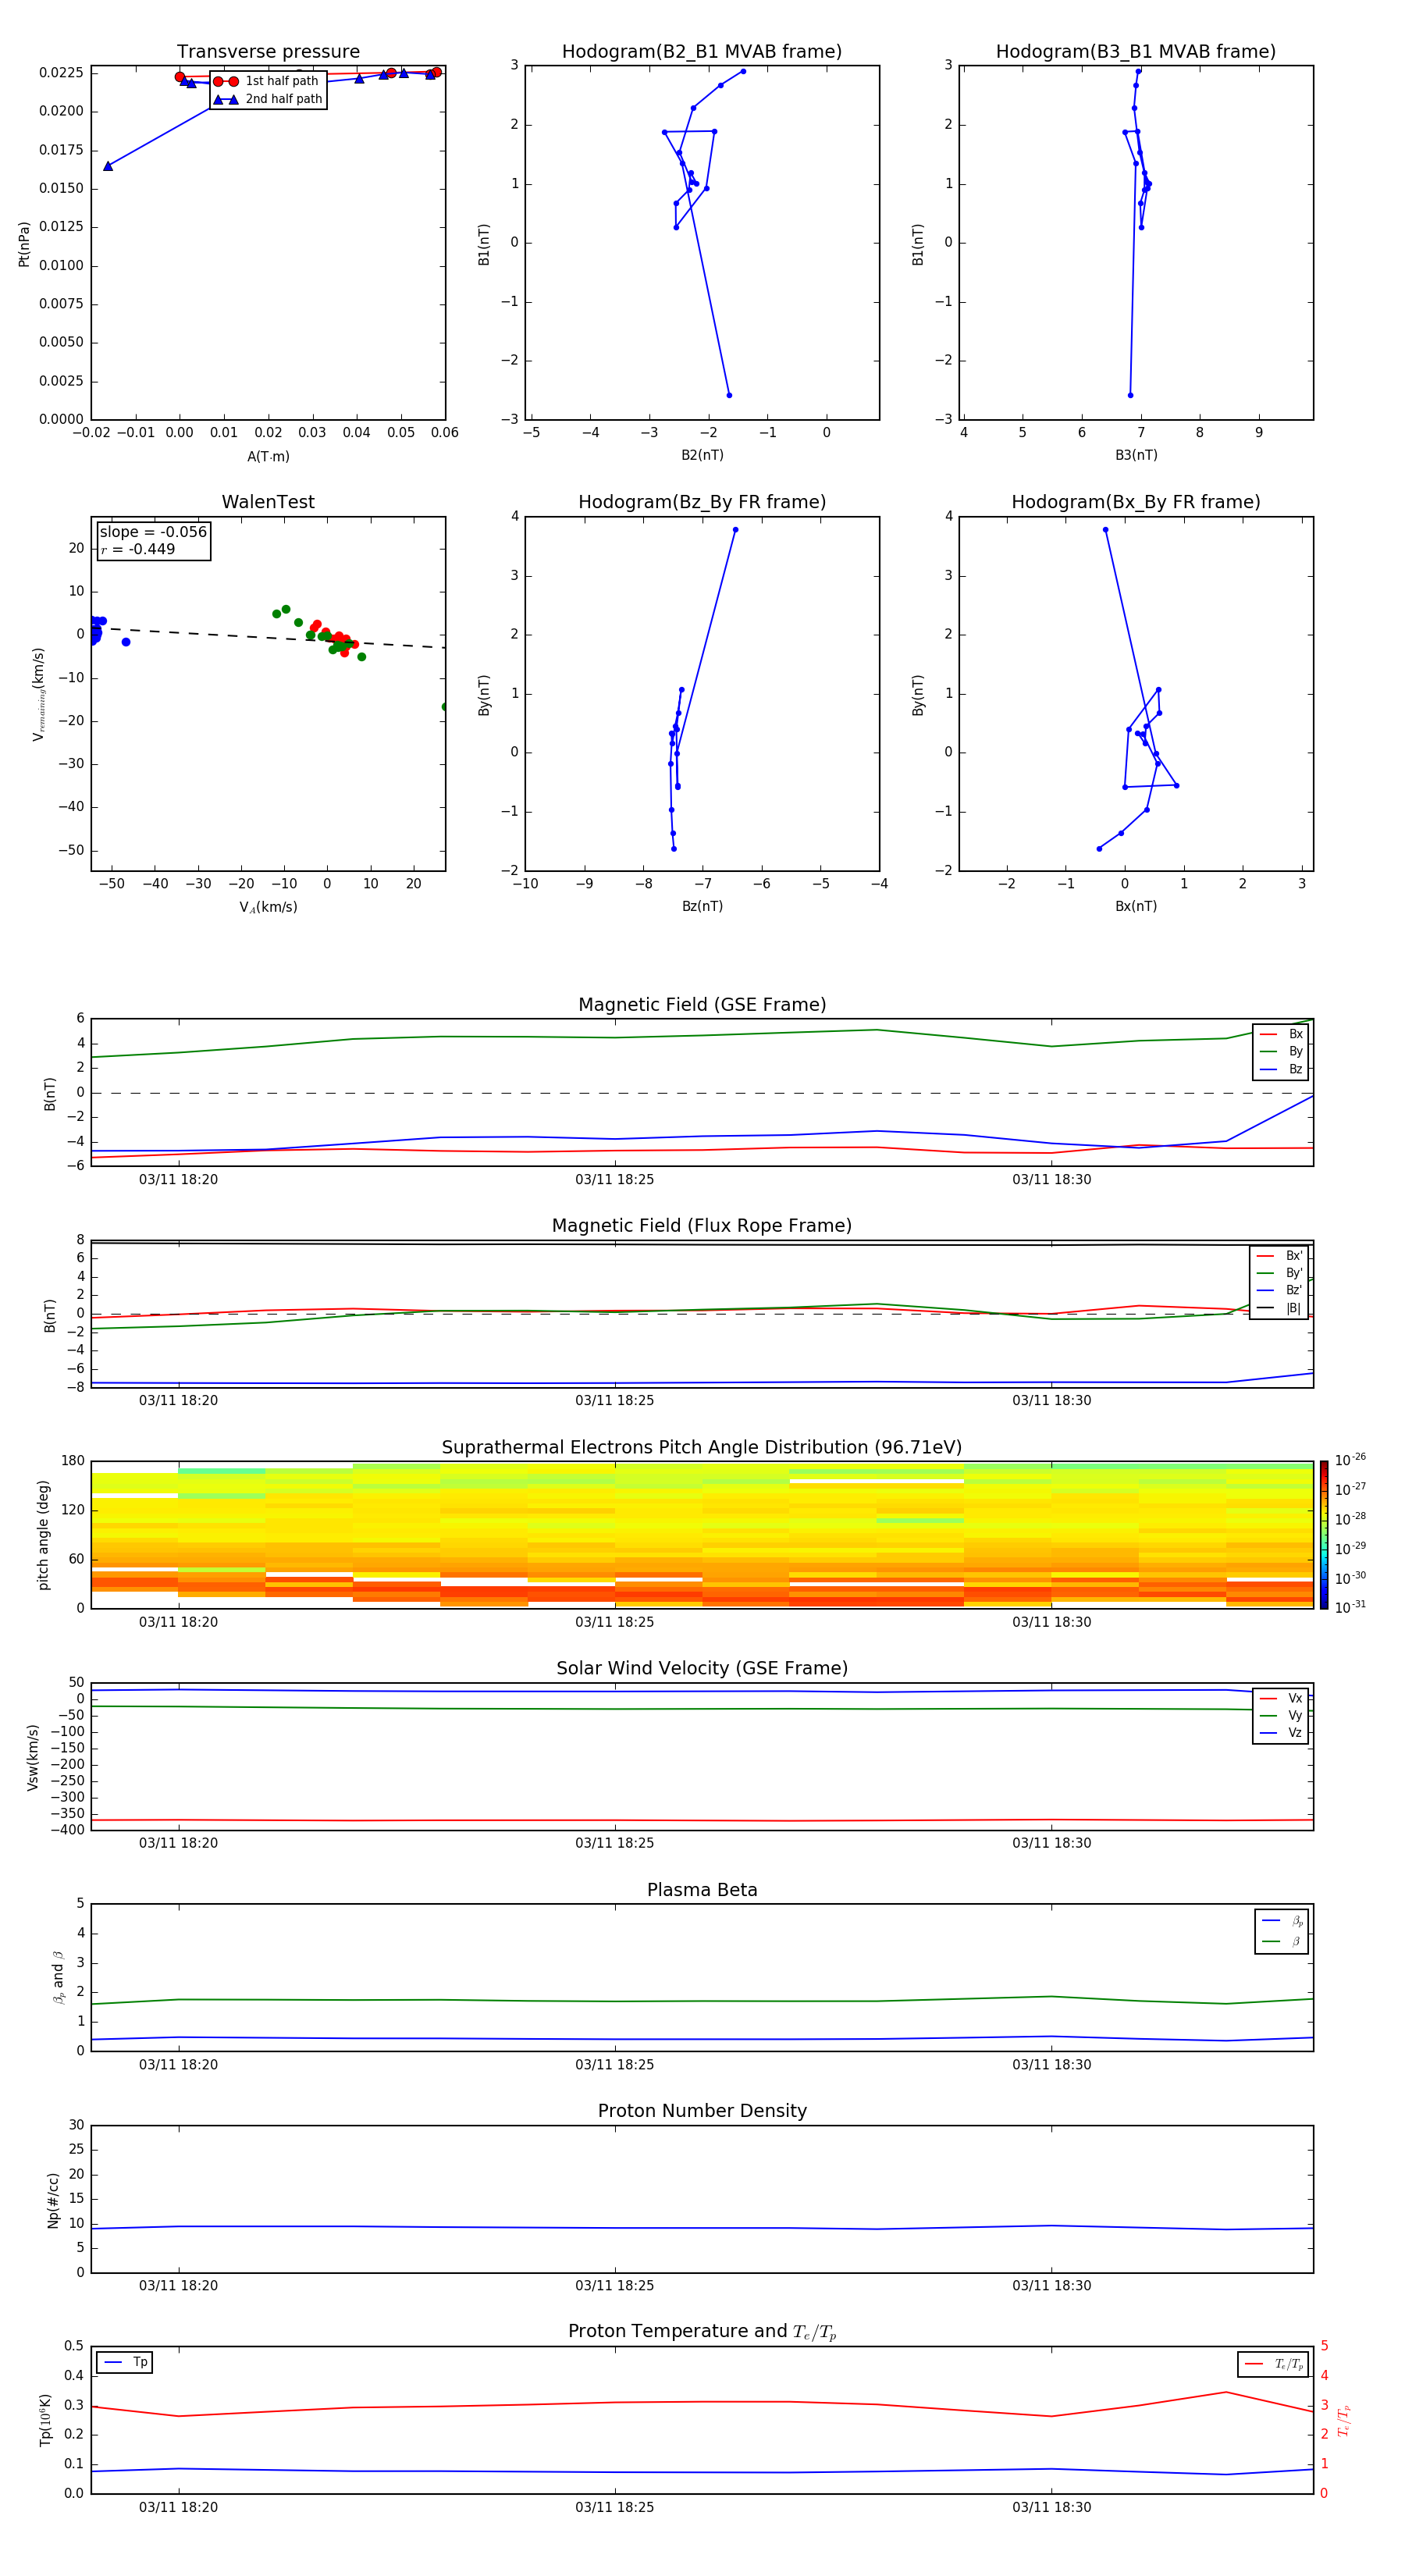Select the 'WalenTest' plot title

point(268,502)
